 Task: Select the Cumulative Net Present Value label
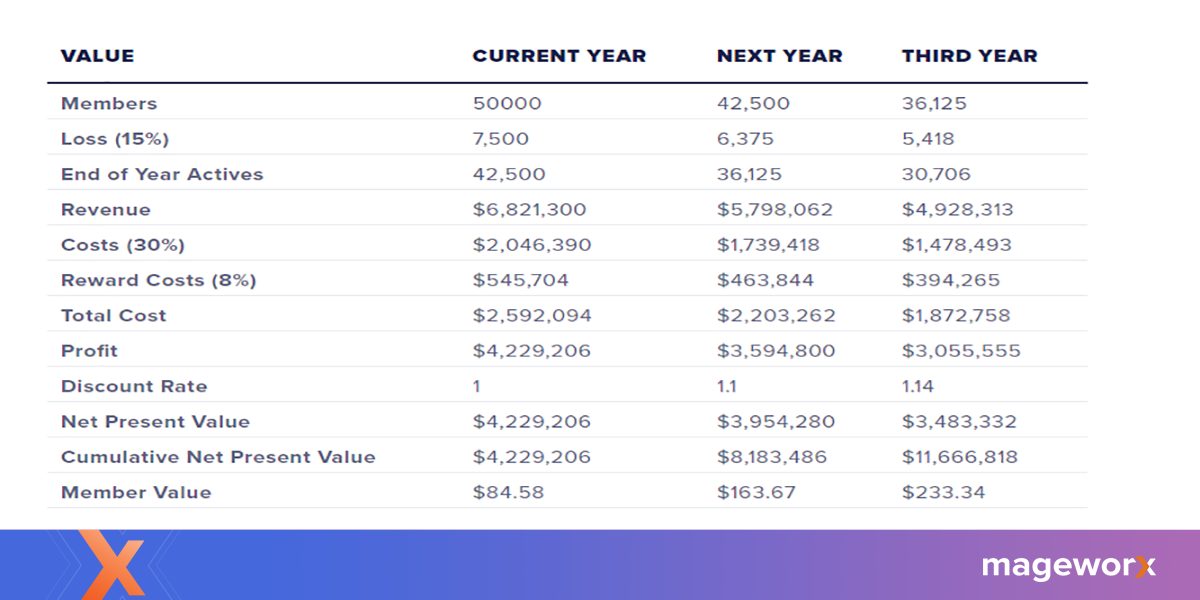(218, 457)
